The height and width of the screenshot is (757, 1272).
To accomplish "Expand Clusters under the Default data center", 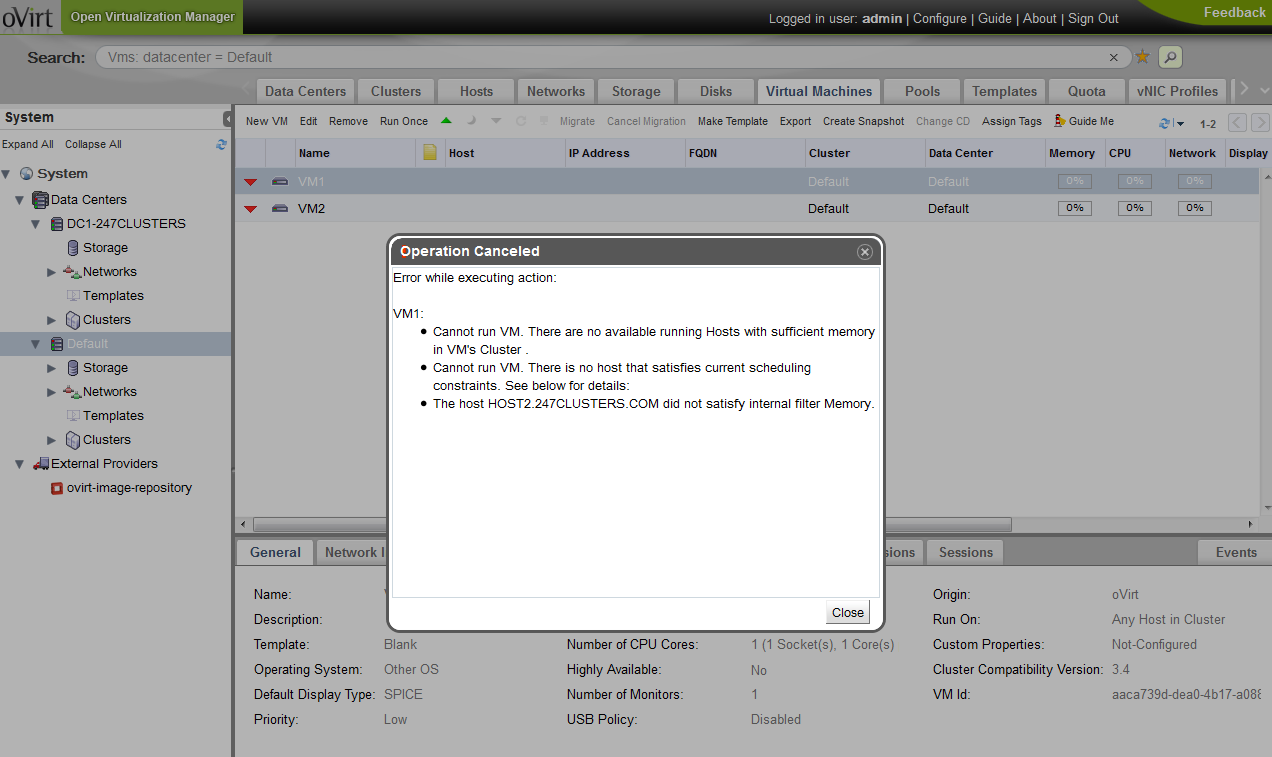I will (52, 440).
